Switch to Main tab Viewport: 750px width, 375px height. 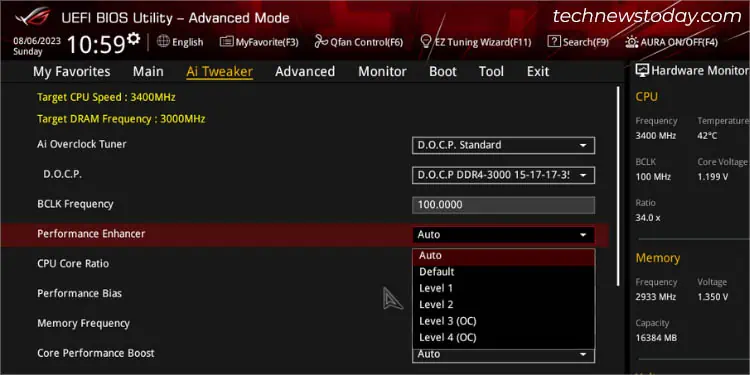coord(148,72)
